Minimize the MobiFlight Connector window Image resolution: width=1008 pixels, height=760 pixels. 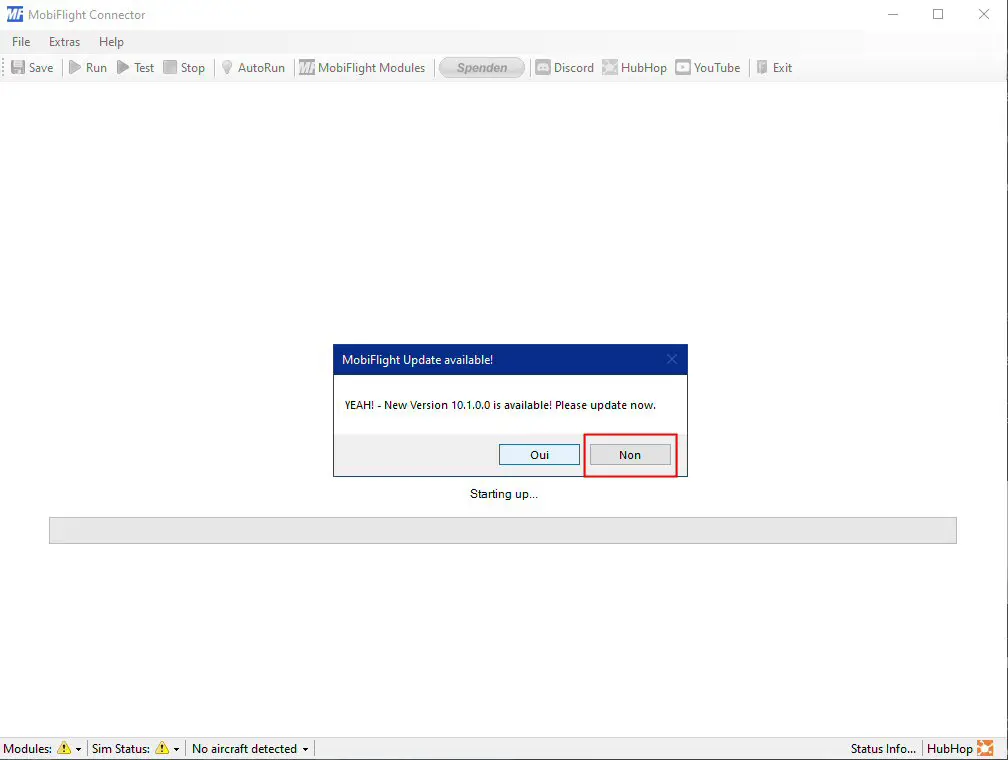point(892,14)
